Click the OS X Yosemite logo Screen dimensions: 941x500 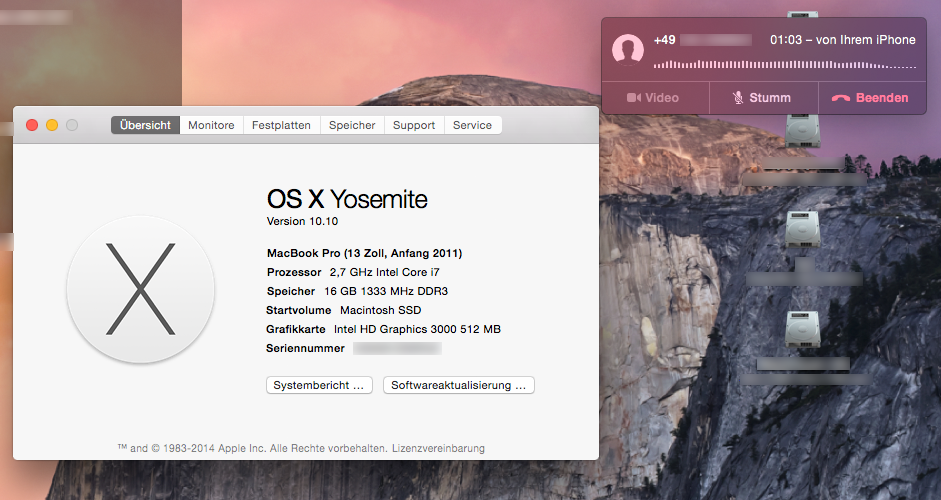140,289
